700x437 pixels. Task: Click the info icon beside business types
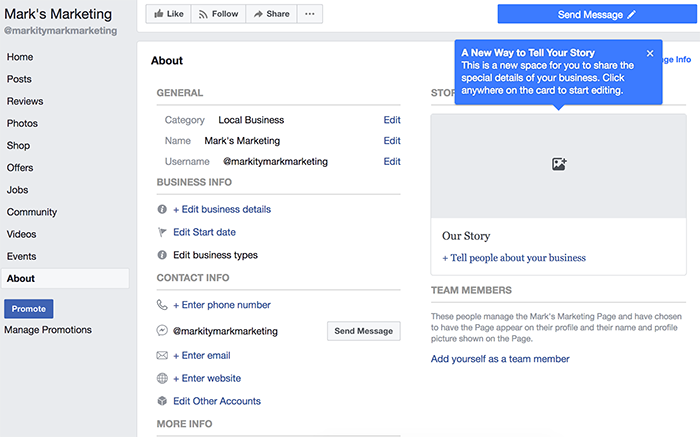tap(162, 255)
